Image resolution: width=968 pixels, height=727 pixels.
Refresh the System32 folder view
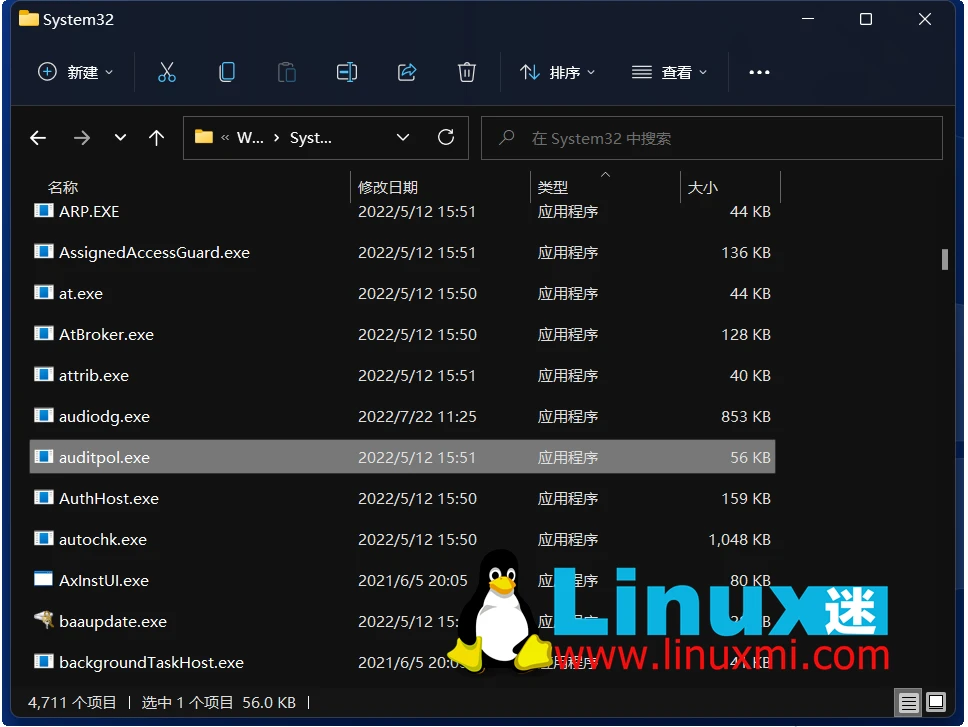pos(446,137)
